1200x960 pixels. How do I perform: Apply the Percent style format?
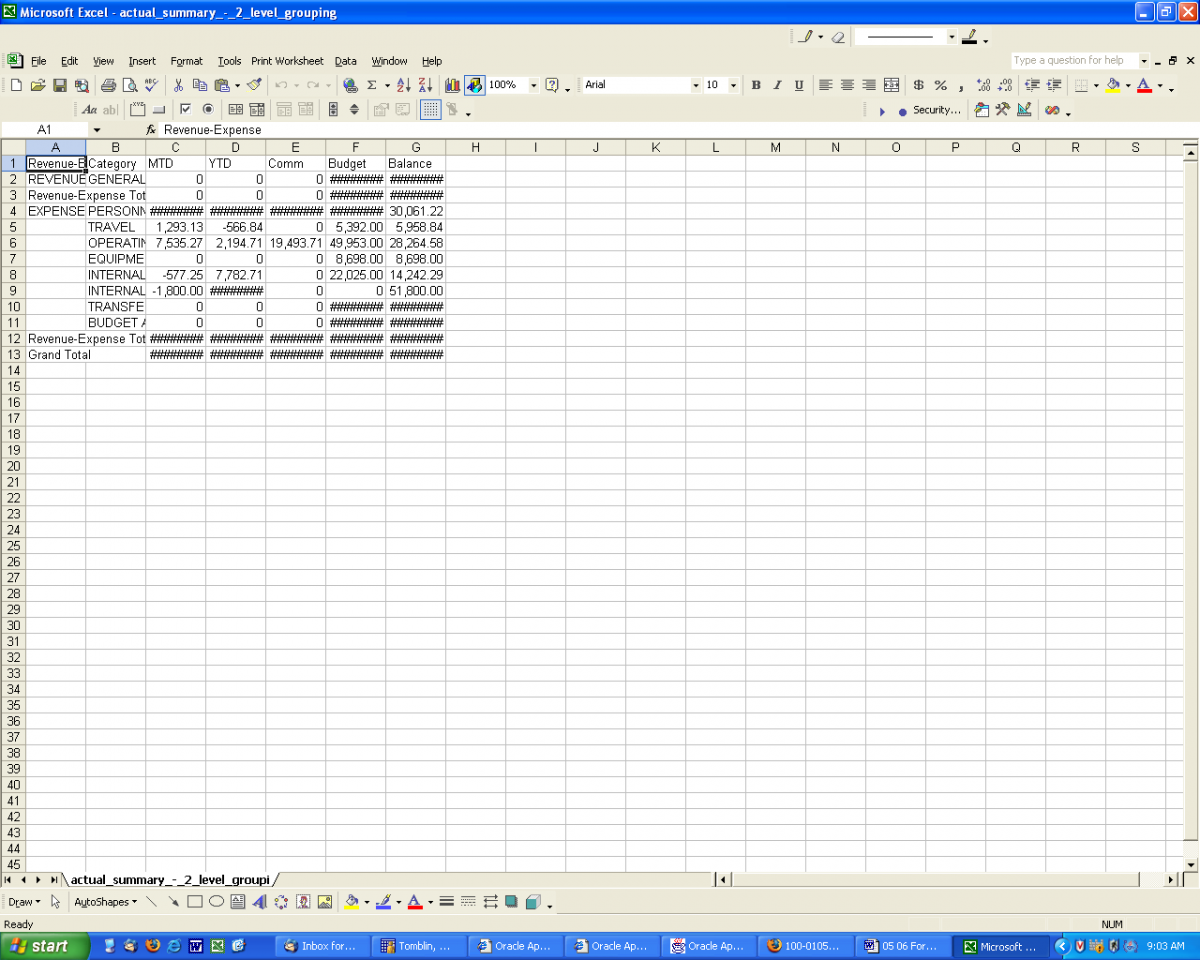[x=941, y=85]
